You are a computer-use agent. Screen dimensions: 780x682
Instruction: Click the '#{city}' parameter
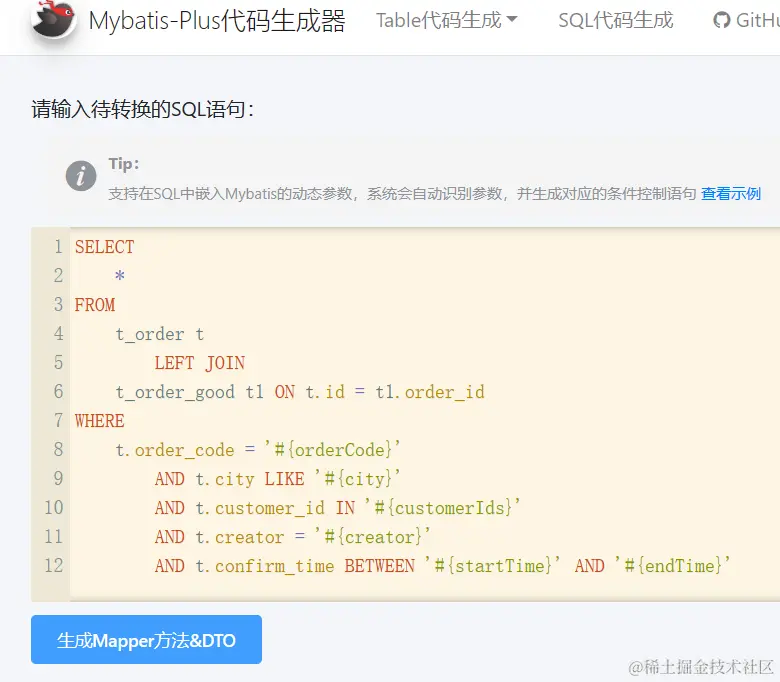[357, 478]
